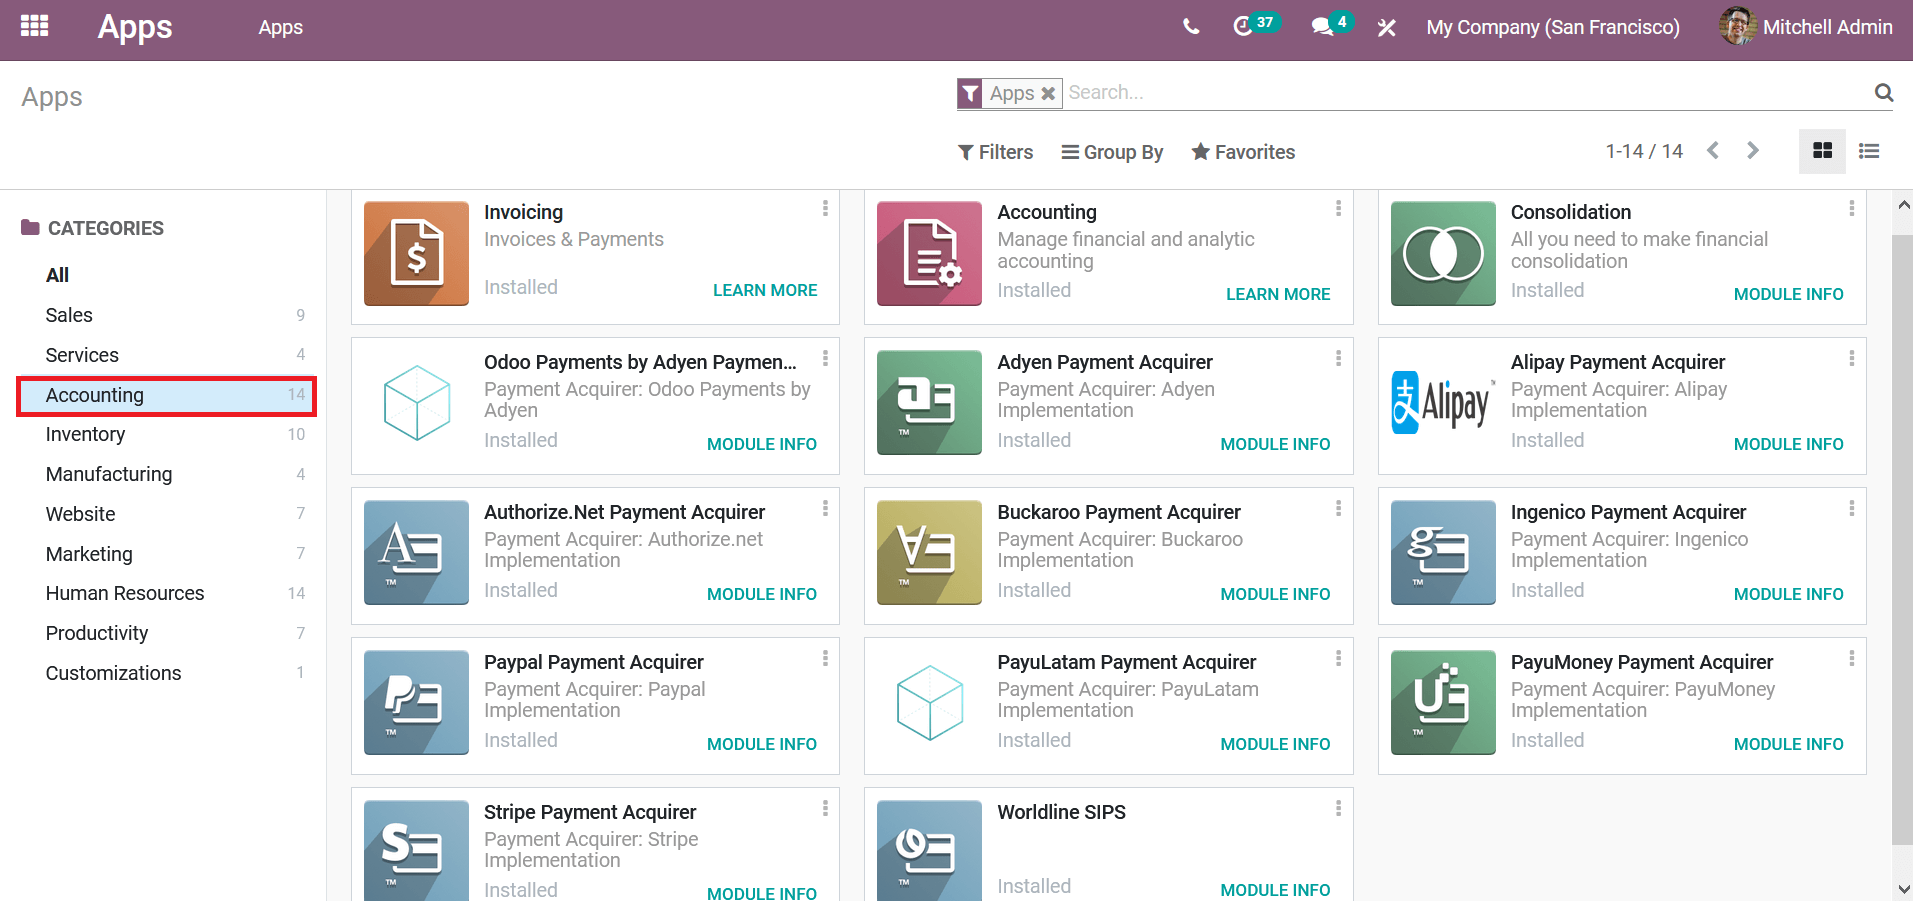1913x901 pixels.
Task: Switch to kanban view
Action: tap(1822, 151)
